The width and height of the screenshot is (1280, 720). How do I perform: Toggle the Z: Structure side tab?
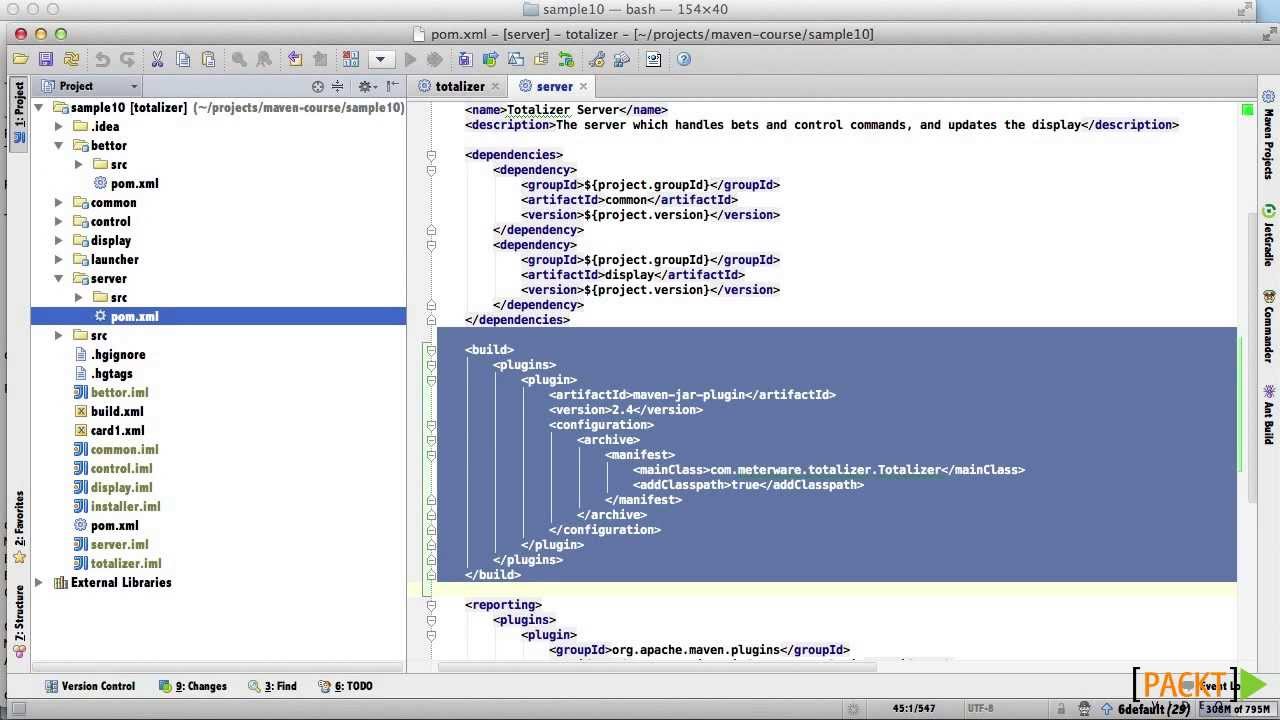pyautogui.click(x=19, y=621)
